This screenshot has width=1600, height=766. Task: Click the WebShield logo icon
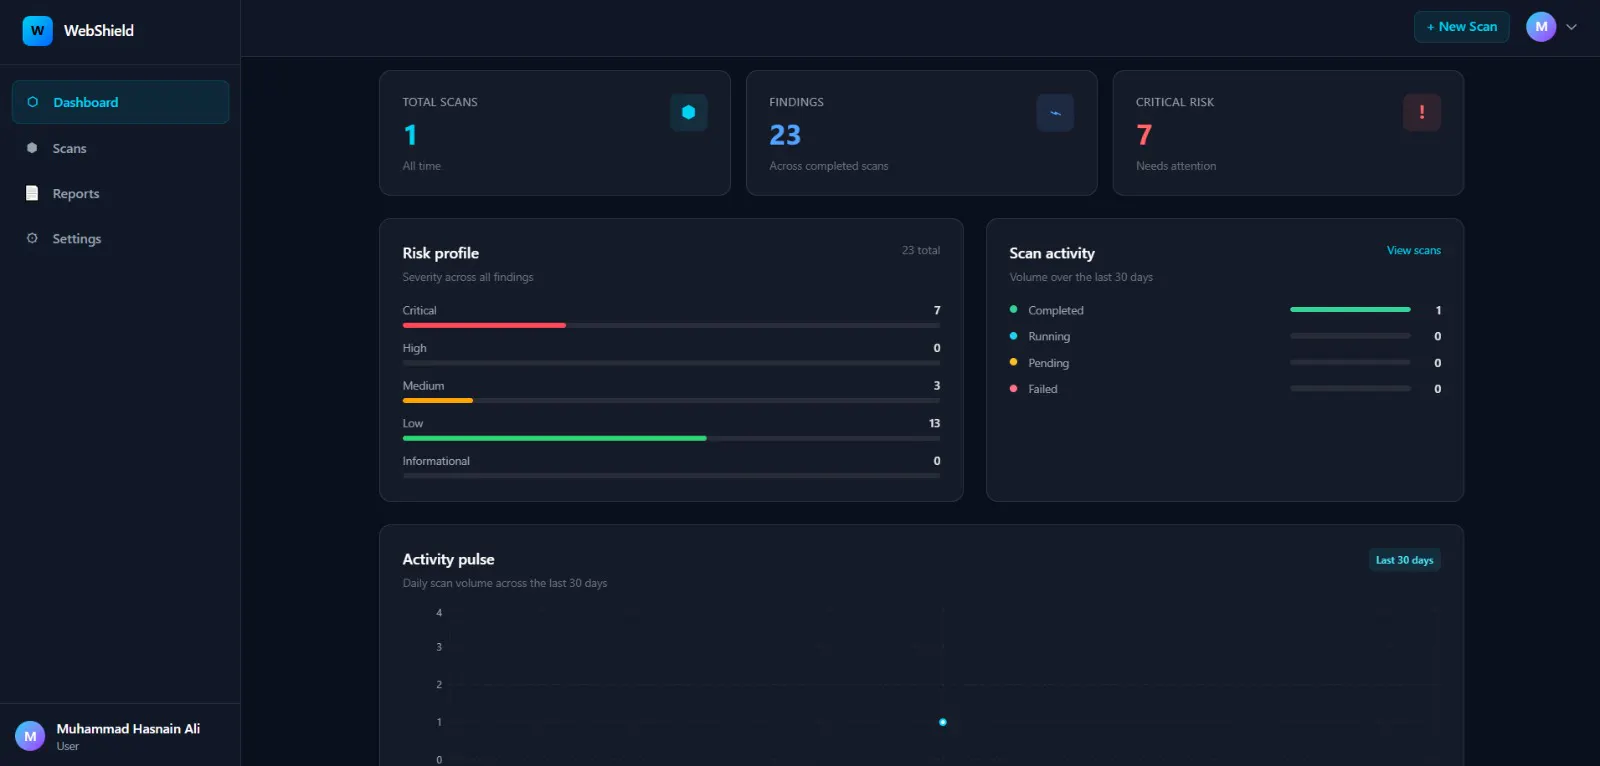point(37,31)
